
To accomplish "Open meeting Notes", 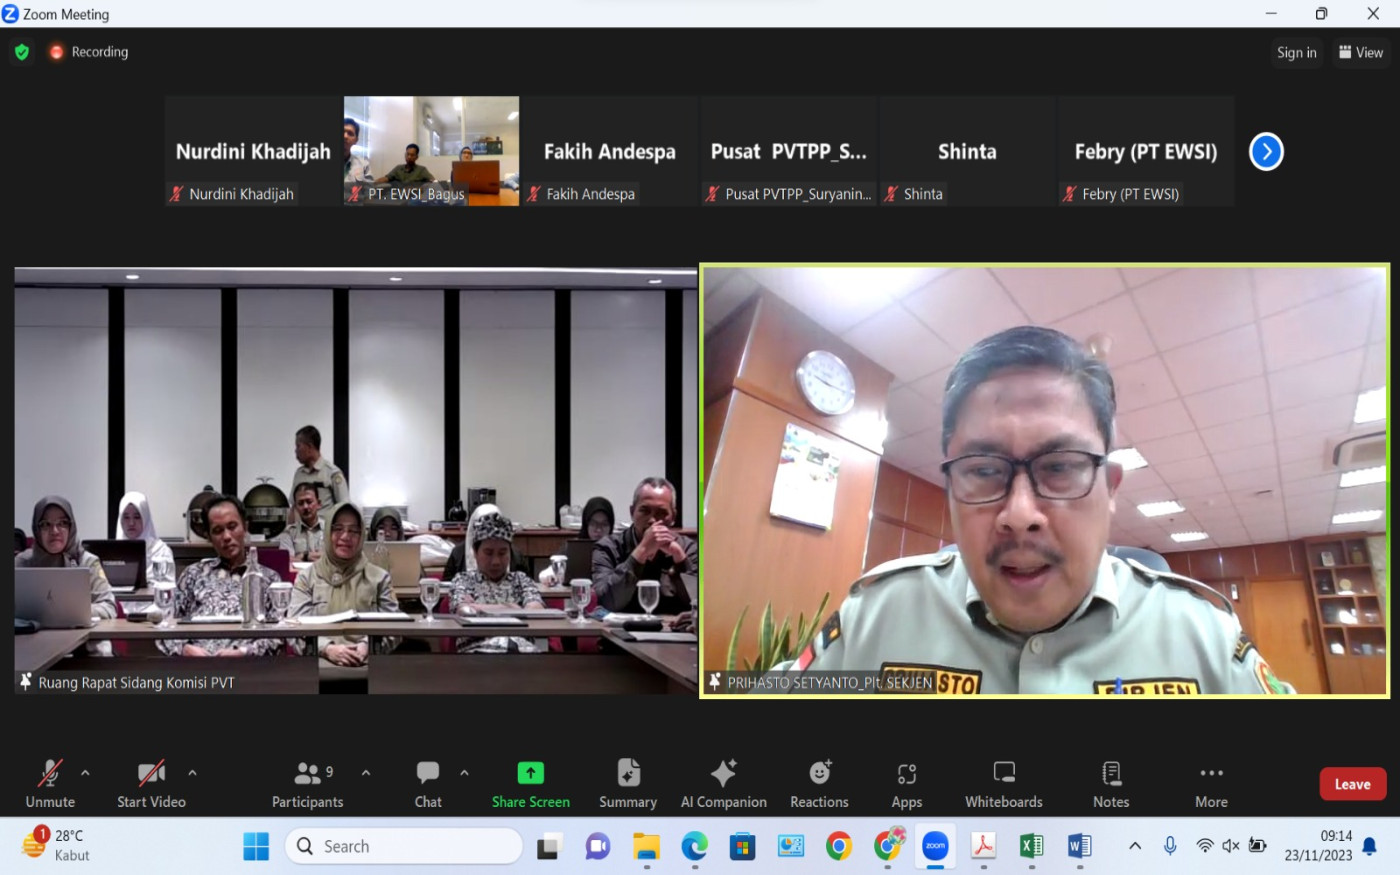I will pos(1110,783).
